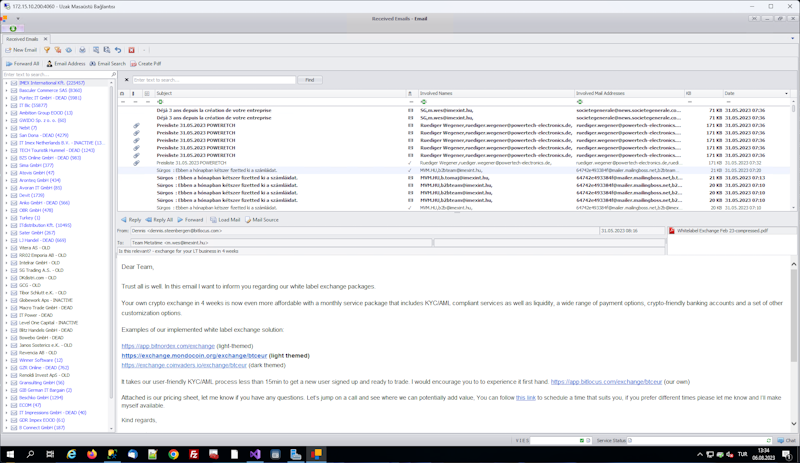Open Google Chrome from the taskbar
800x463 pixels.
[x=173, y=454]
